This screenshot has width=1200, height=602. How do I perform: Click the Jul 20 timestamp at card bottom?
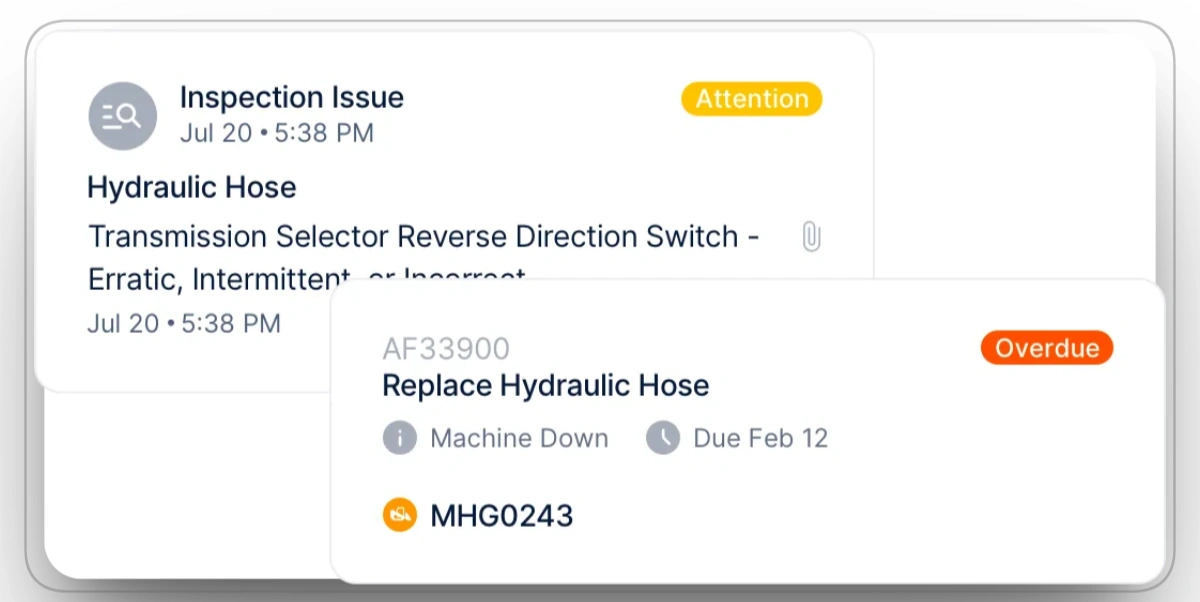[183, 323]
